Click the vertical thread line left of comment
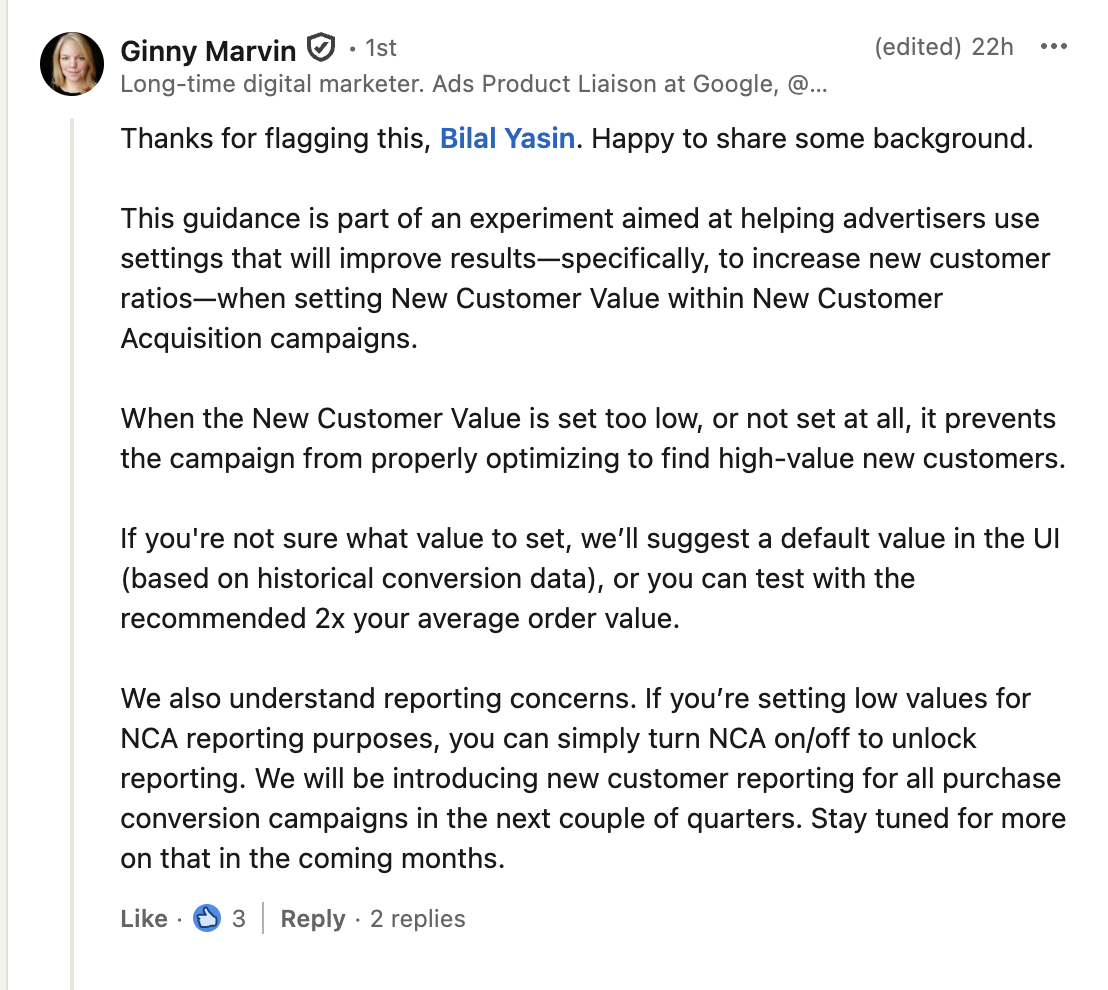 (x=72, y=550)
